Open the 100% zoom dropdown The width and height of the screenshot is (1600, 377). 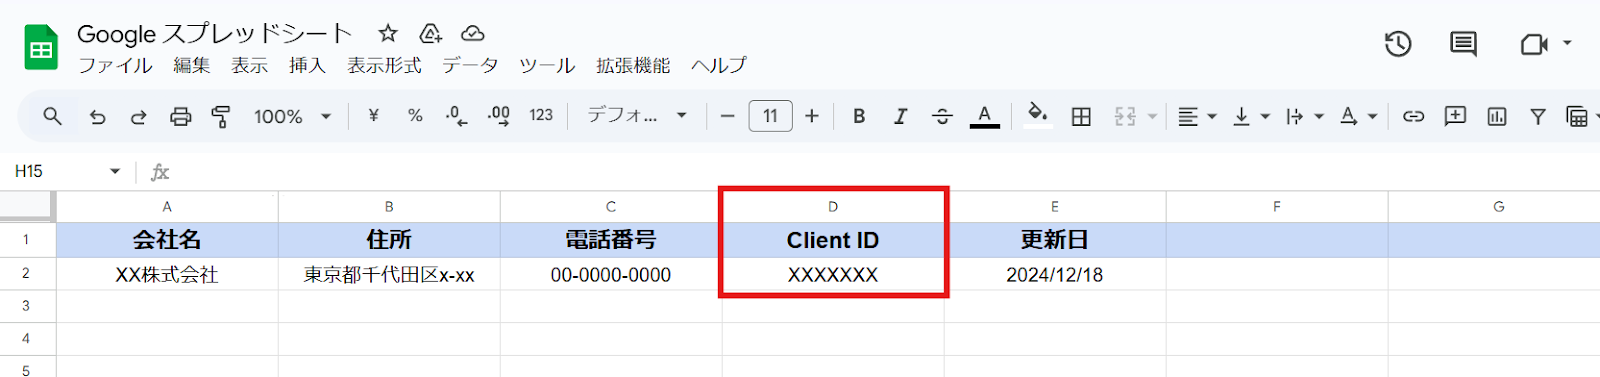292,117
